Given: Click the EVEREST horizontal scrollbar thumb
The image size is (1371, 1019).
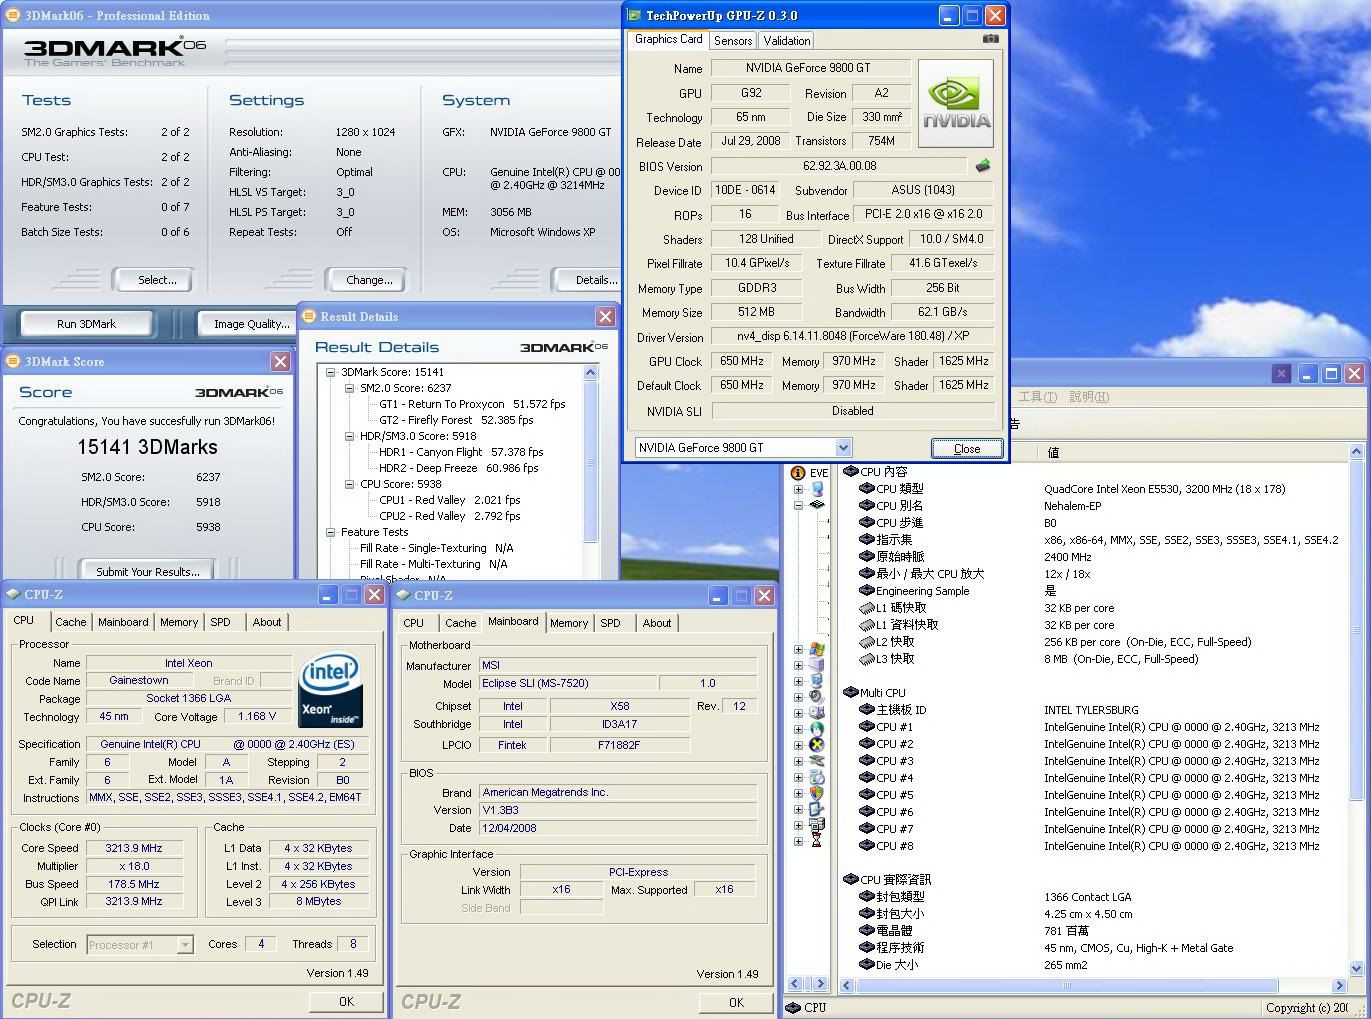Looking at the screenshot, I should tap(1066, 985).
